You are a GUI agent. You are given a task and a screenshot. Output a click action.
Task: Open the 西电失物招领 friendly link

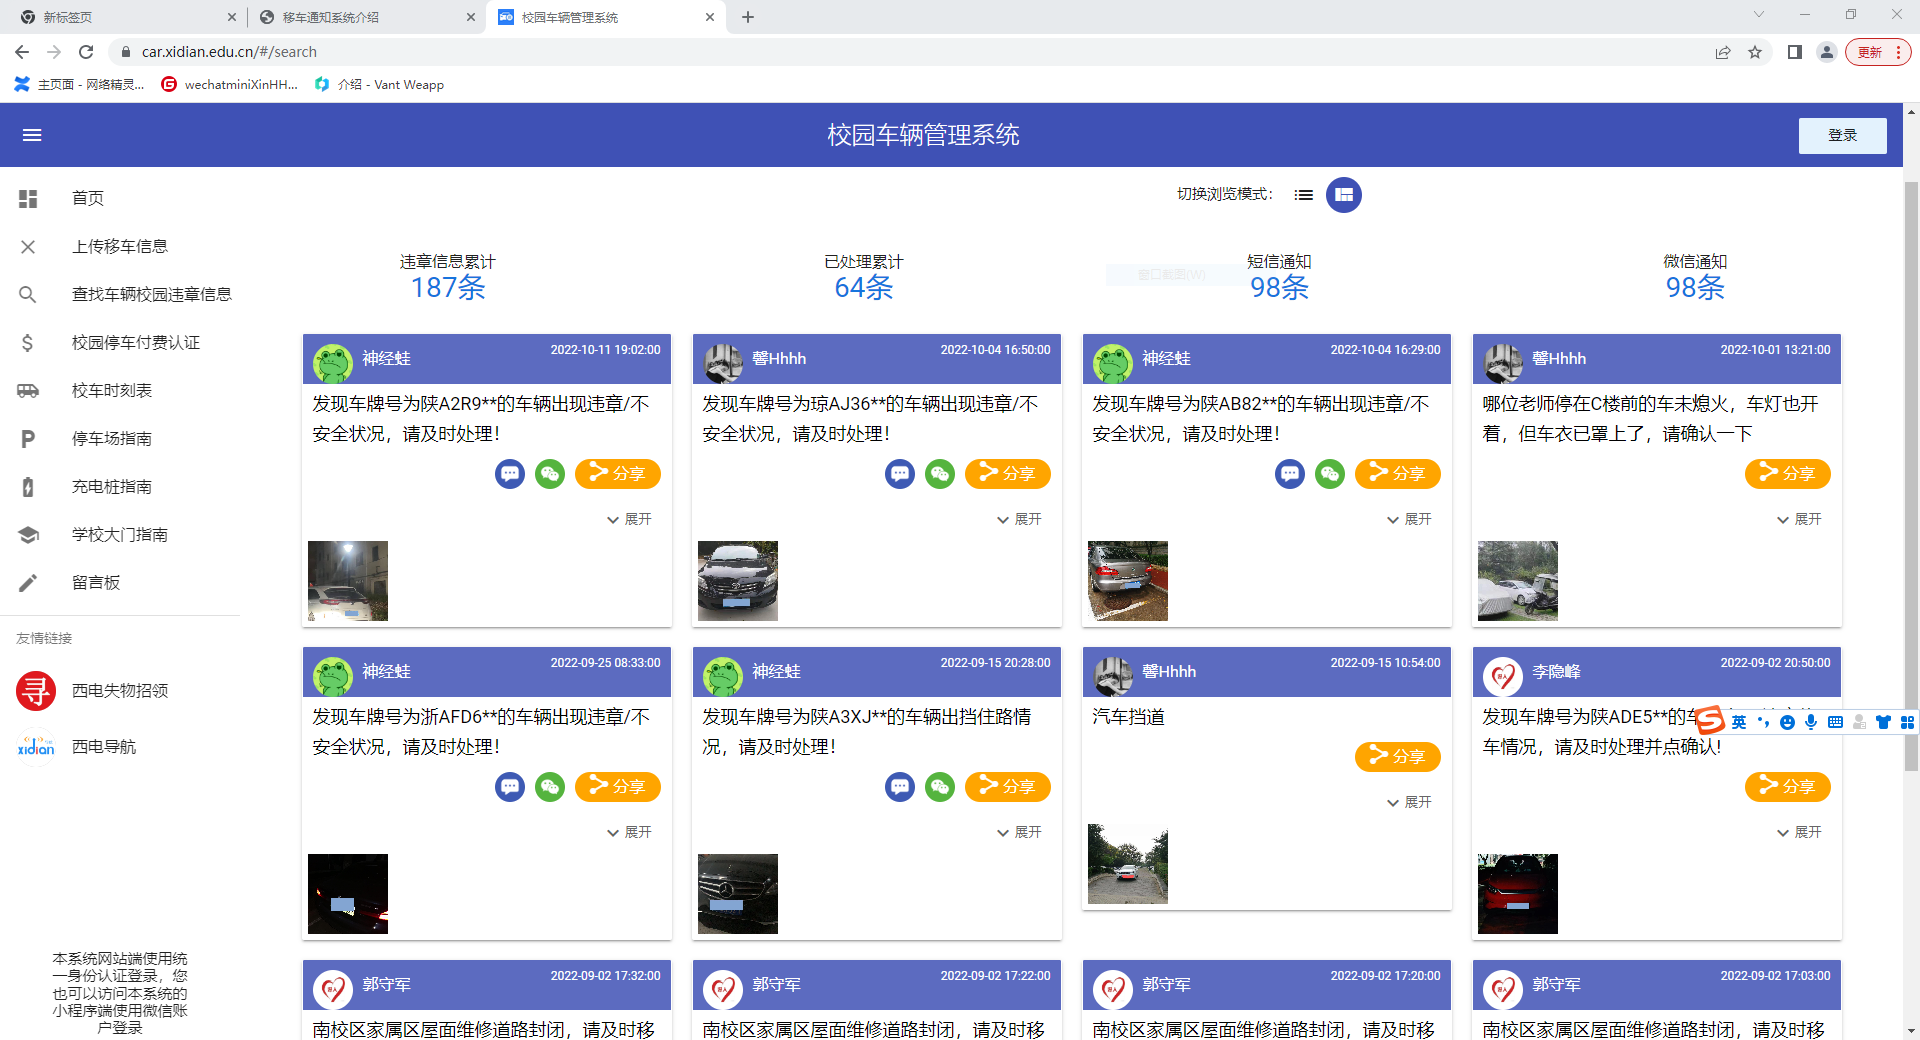tap(119, 690)
